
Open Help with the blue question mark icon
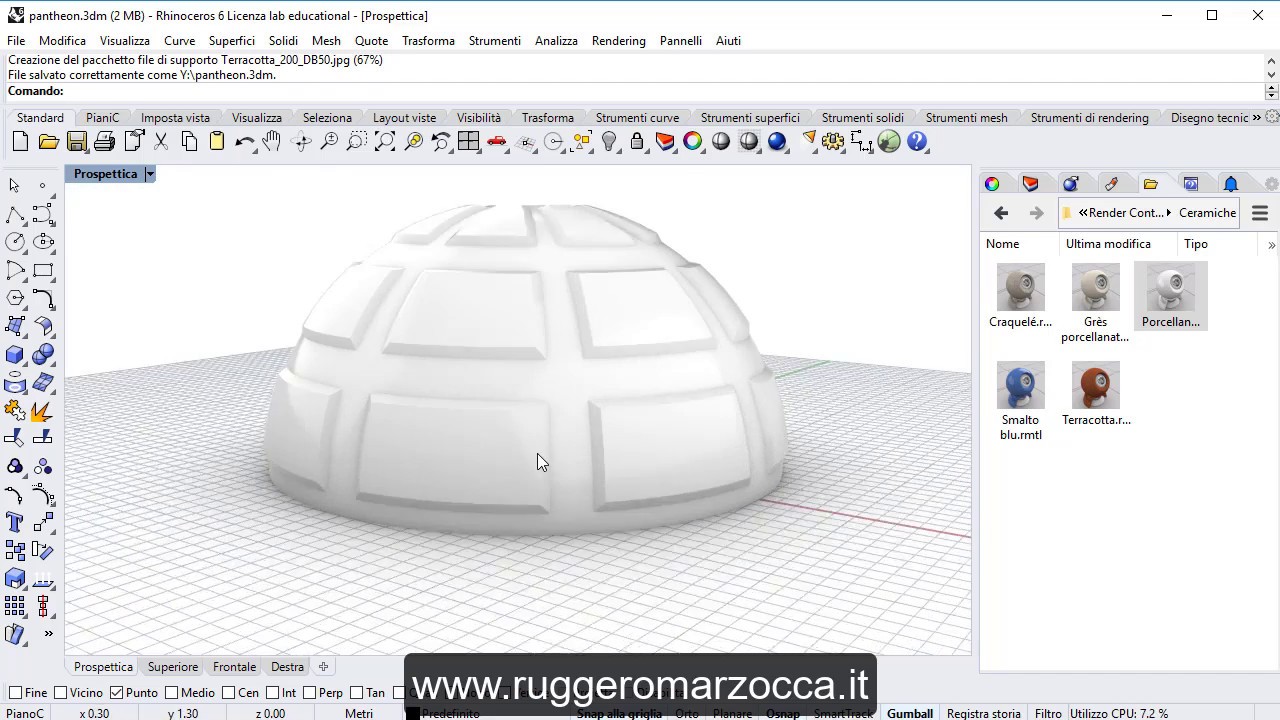pyautogui.click(x=917, y=142)
